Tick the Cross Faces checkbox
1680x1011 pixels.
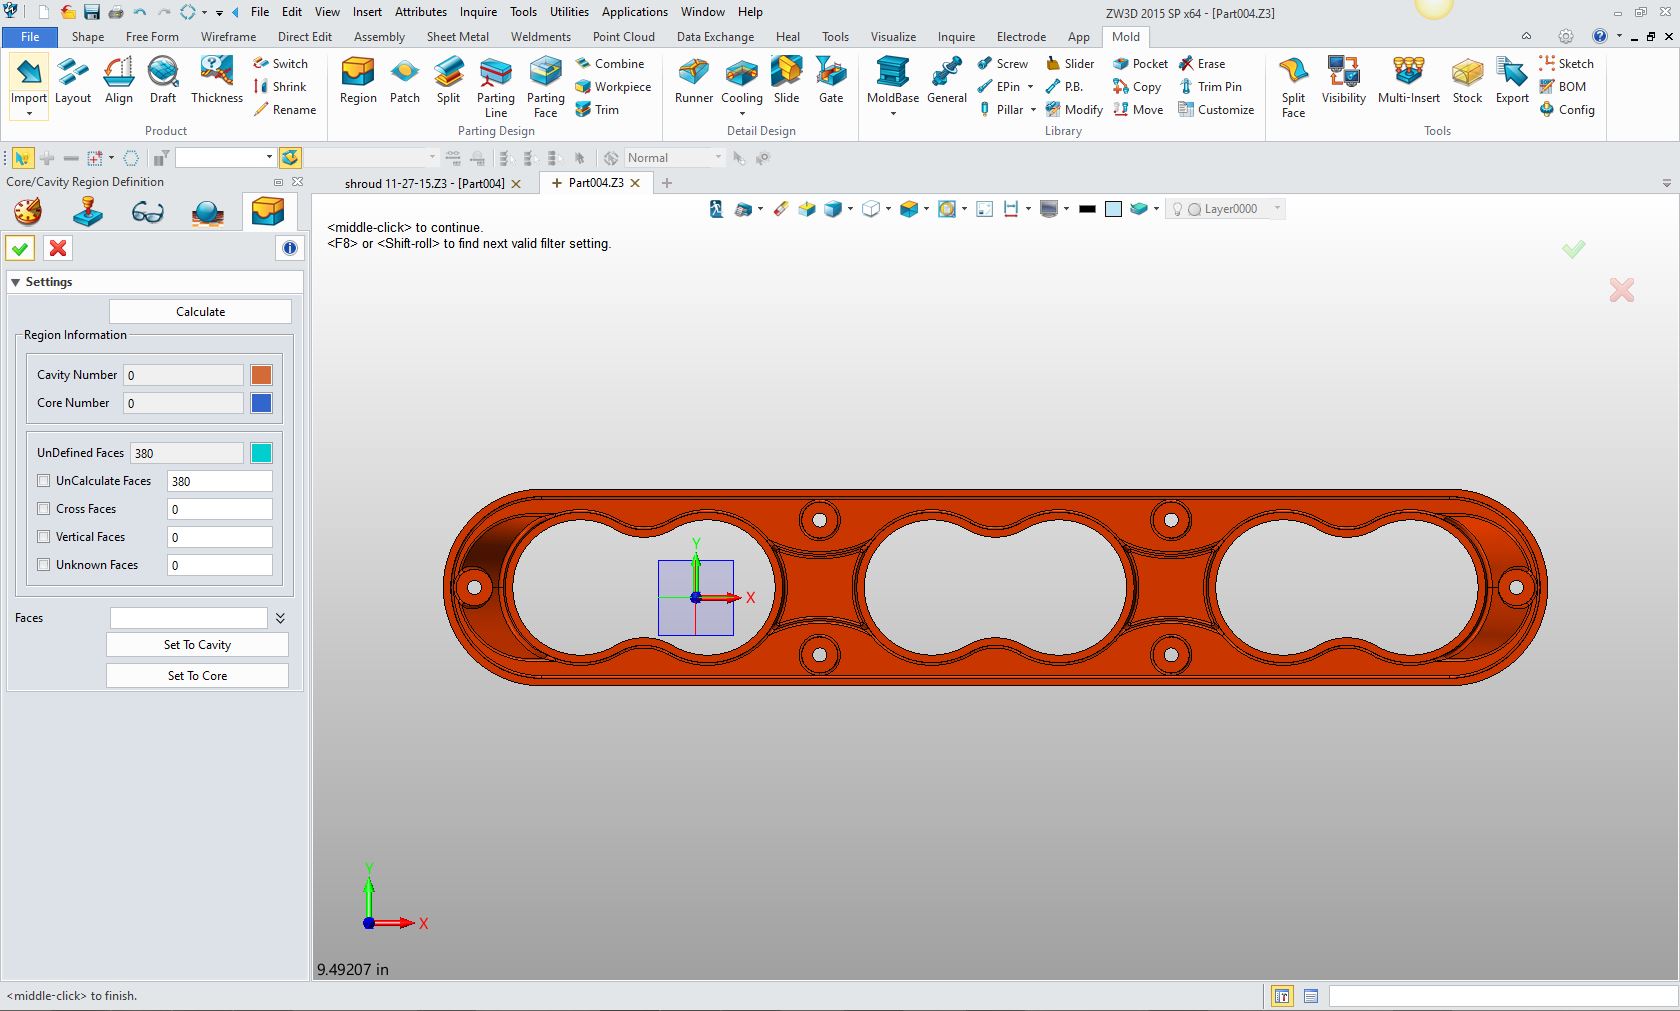pos(44,509)
